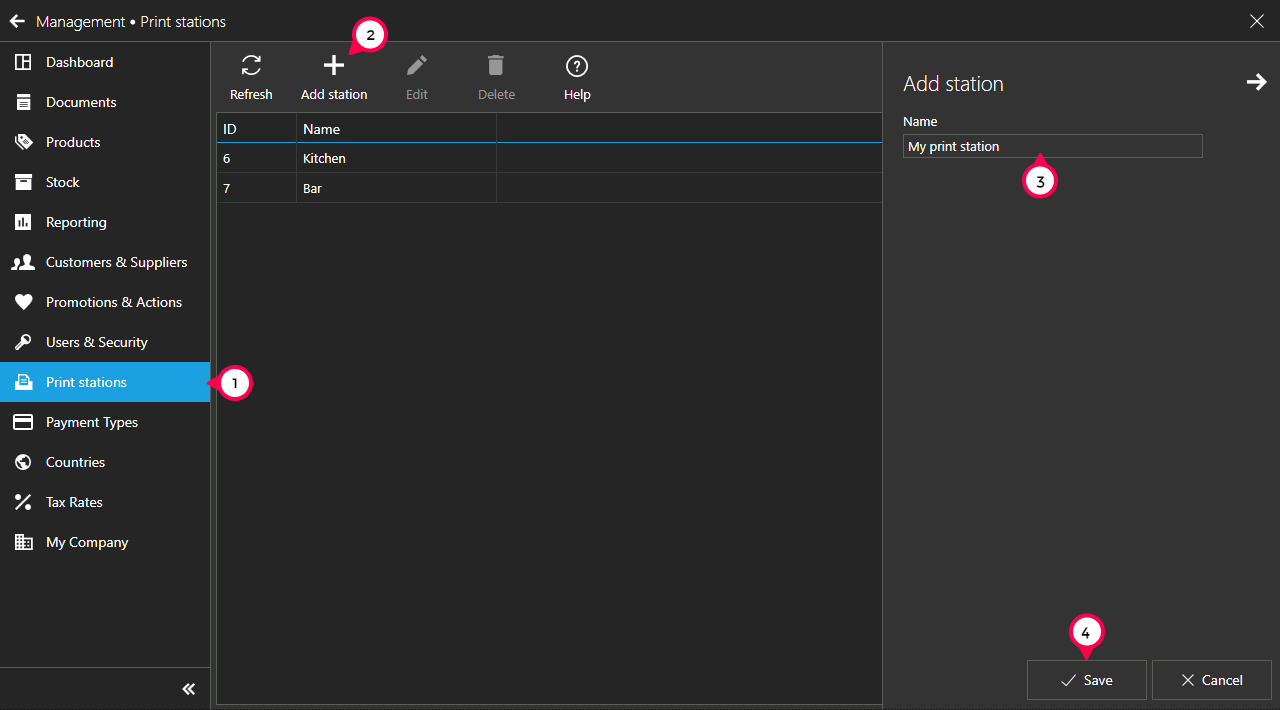
Task: Close the Management window
Action: click(1257, 21)
